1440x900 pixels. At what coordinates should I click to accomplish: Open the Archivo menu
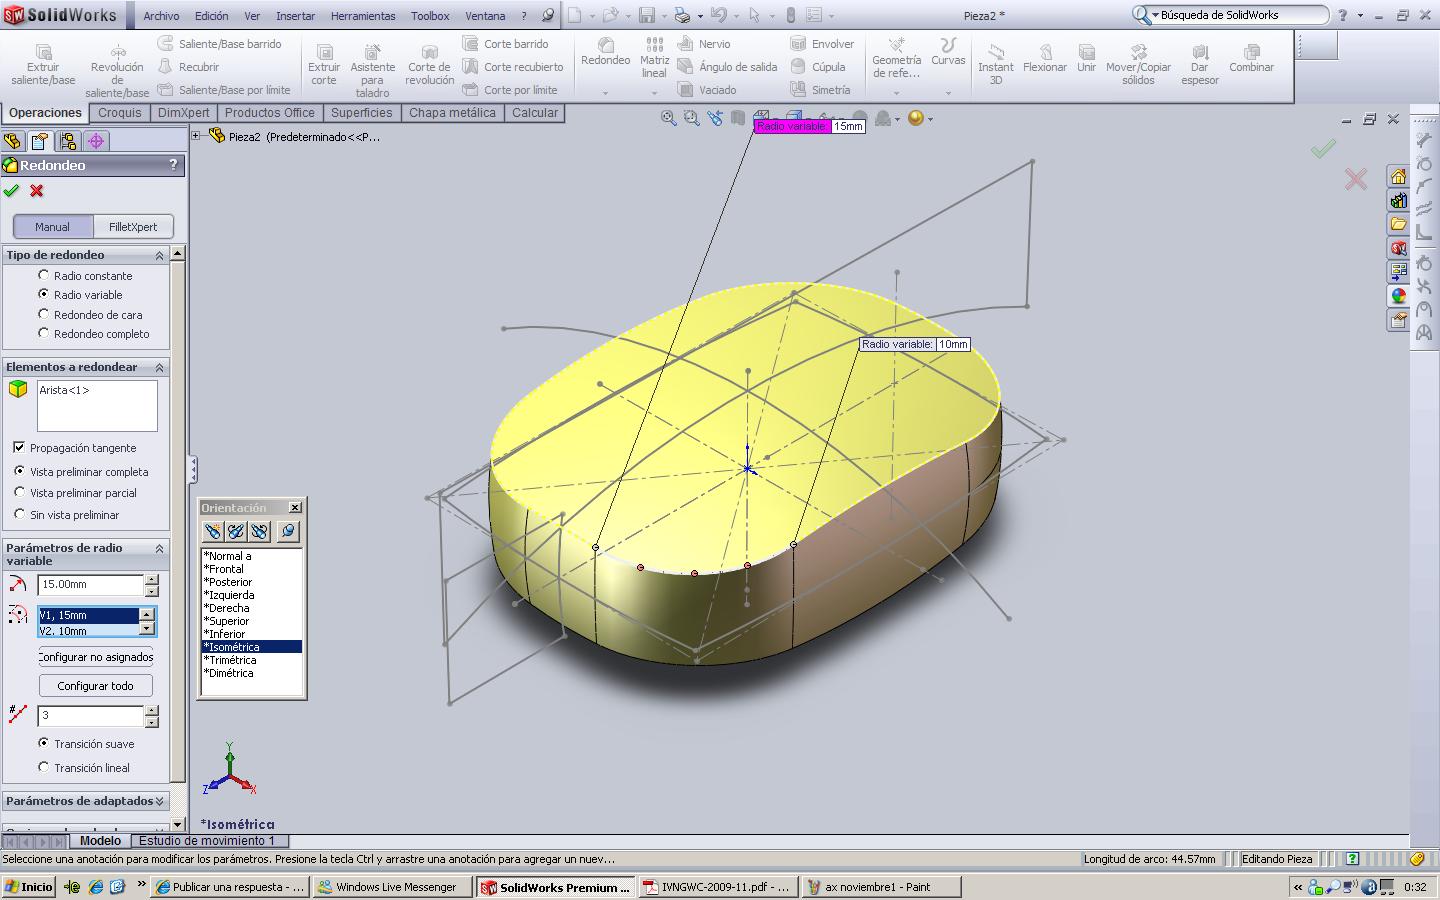(x=161, y=16)
